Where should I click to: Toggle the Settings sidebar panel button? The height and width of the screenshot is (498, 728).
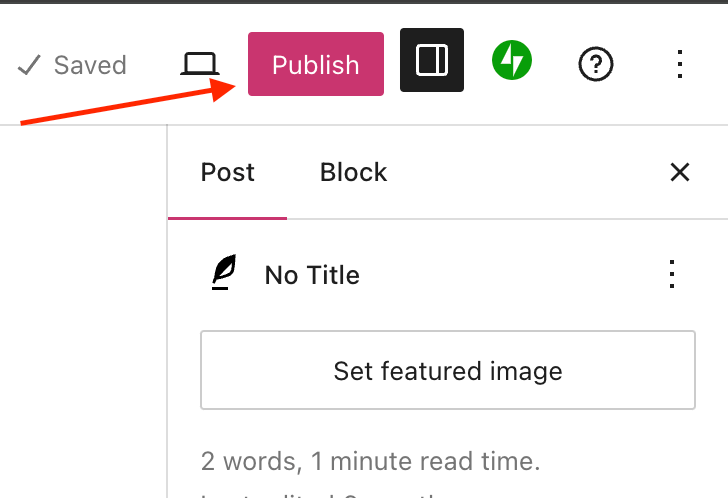432,63
